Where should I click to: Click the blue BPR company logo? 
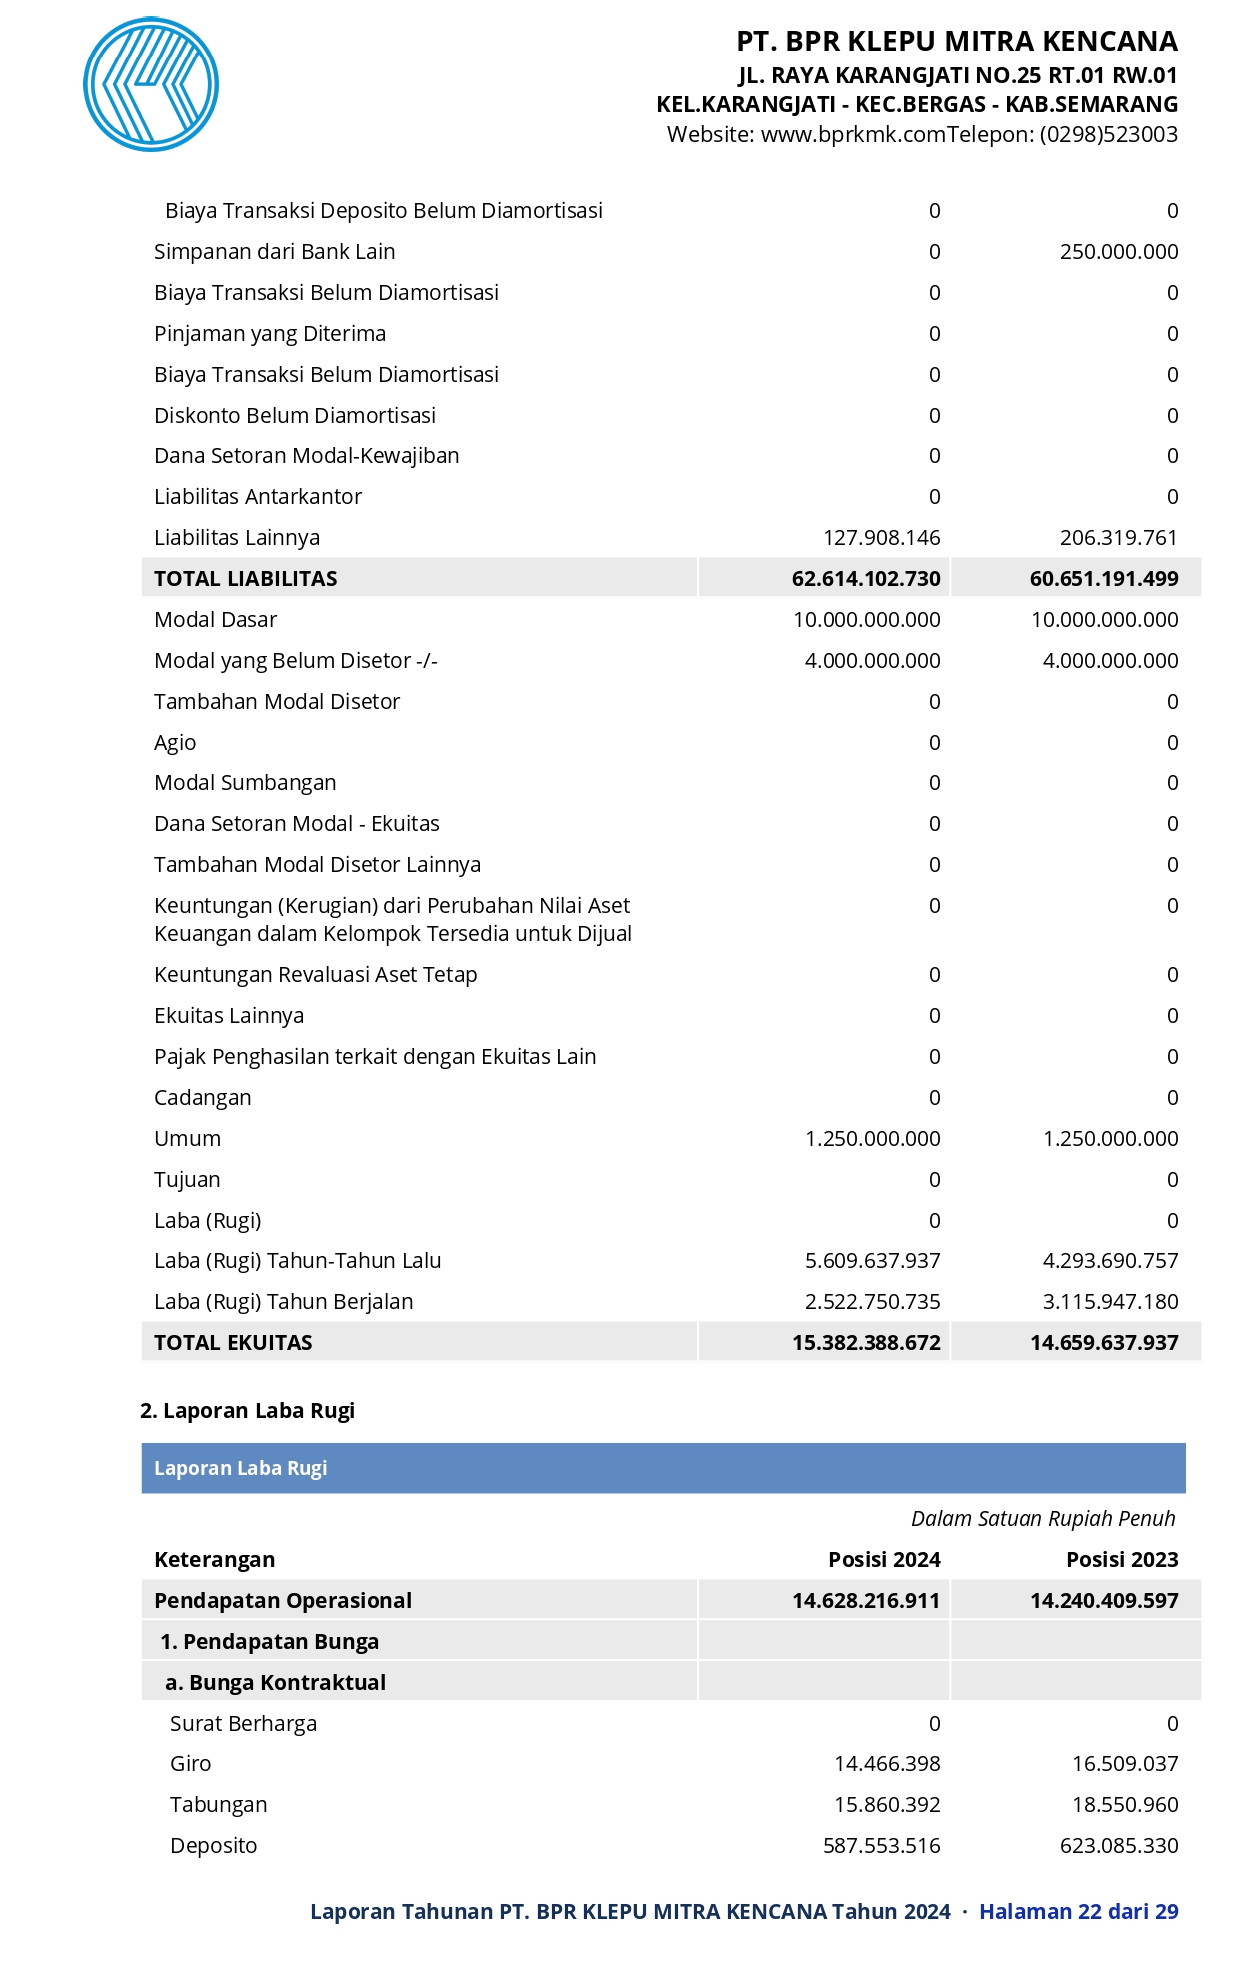151,84
